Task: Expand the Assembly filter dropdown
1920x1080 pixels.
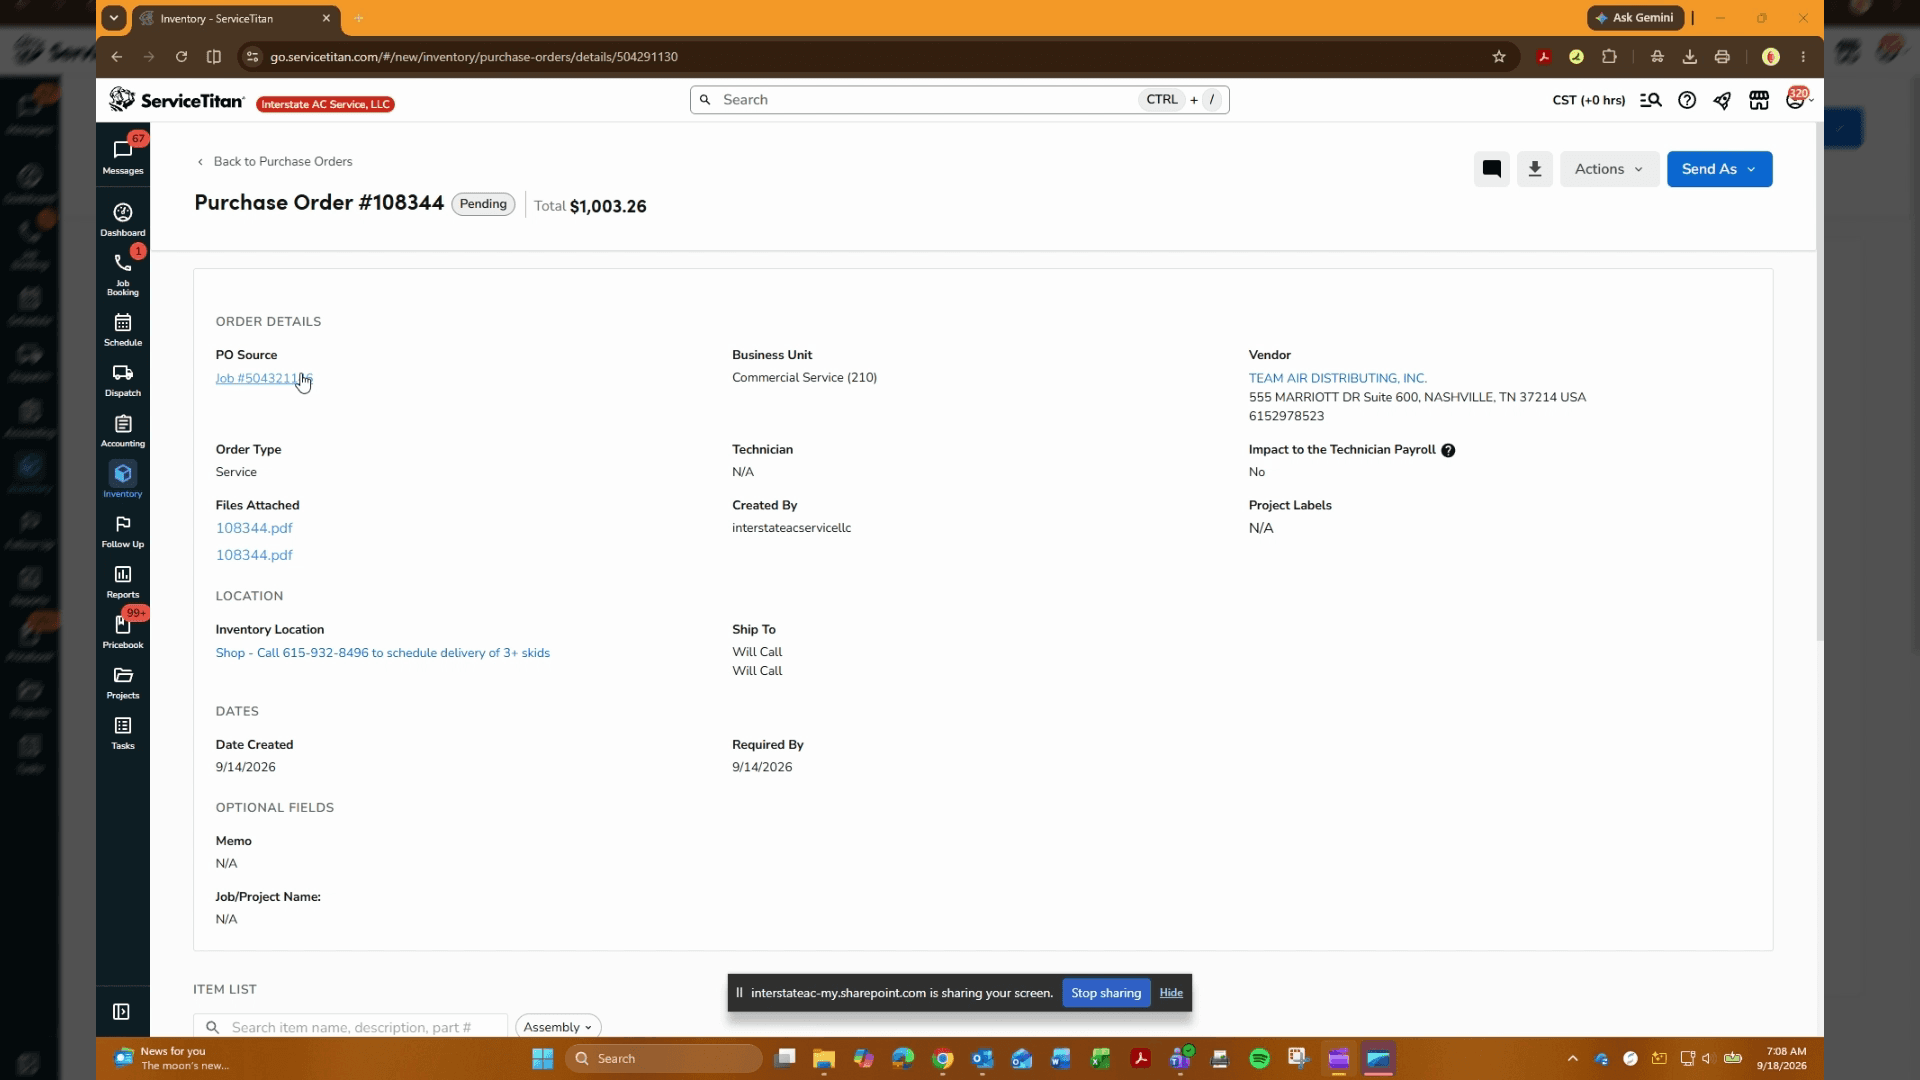Action: click(558, 1027)
